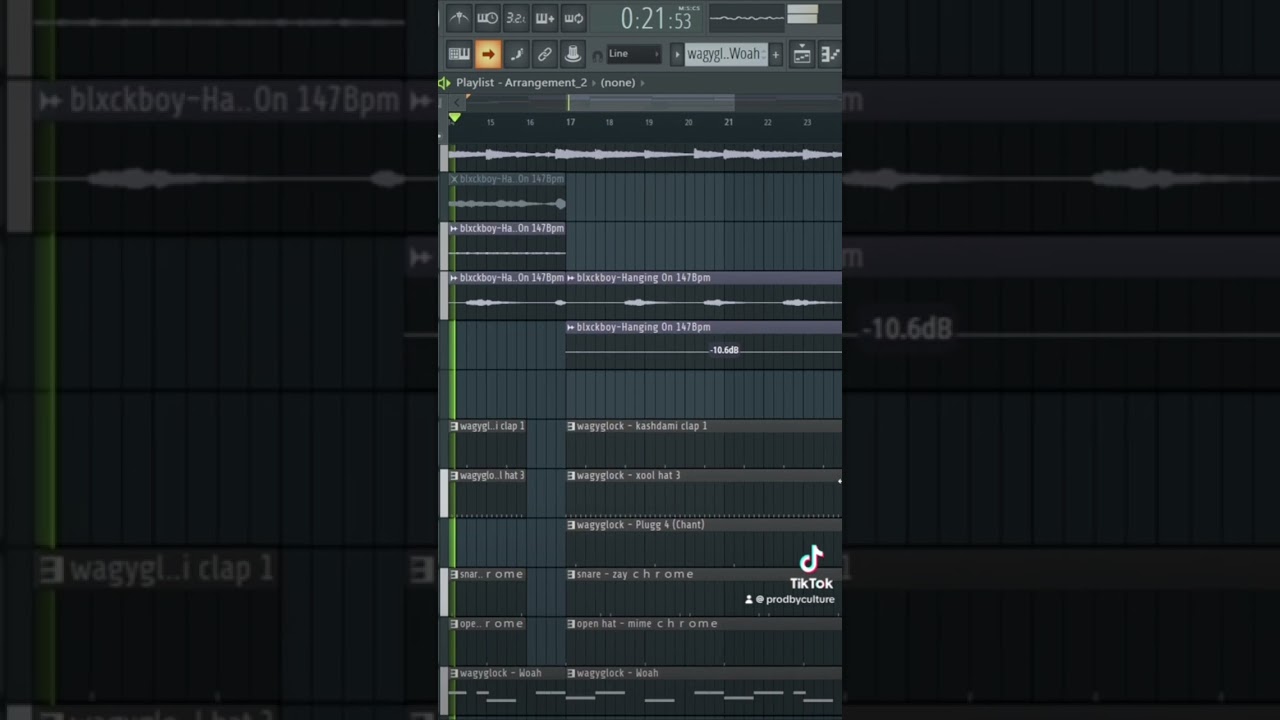Select short snar.. rome clip

pyautogui.click(x=487, y=591)
